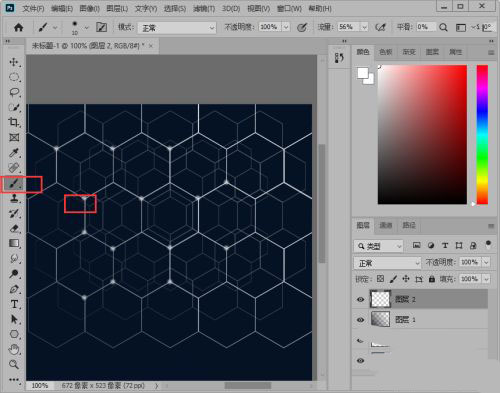Screen dimensions: 500x393
Task: Open the brush preset picker arrow
Action: (86, 28)
